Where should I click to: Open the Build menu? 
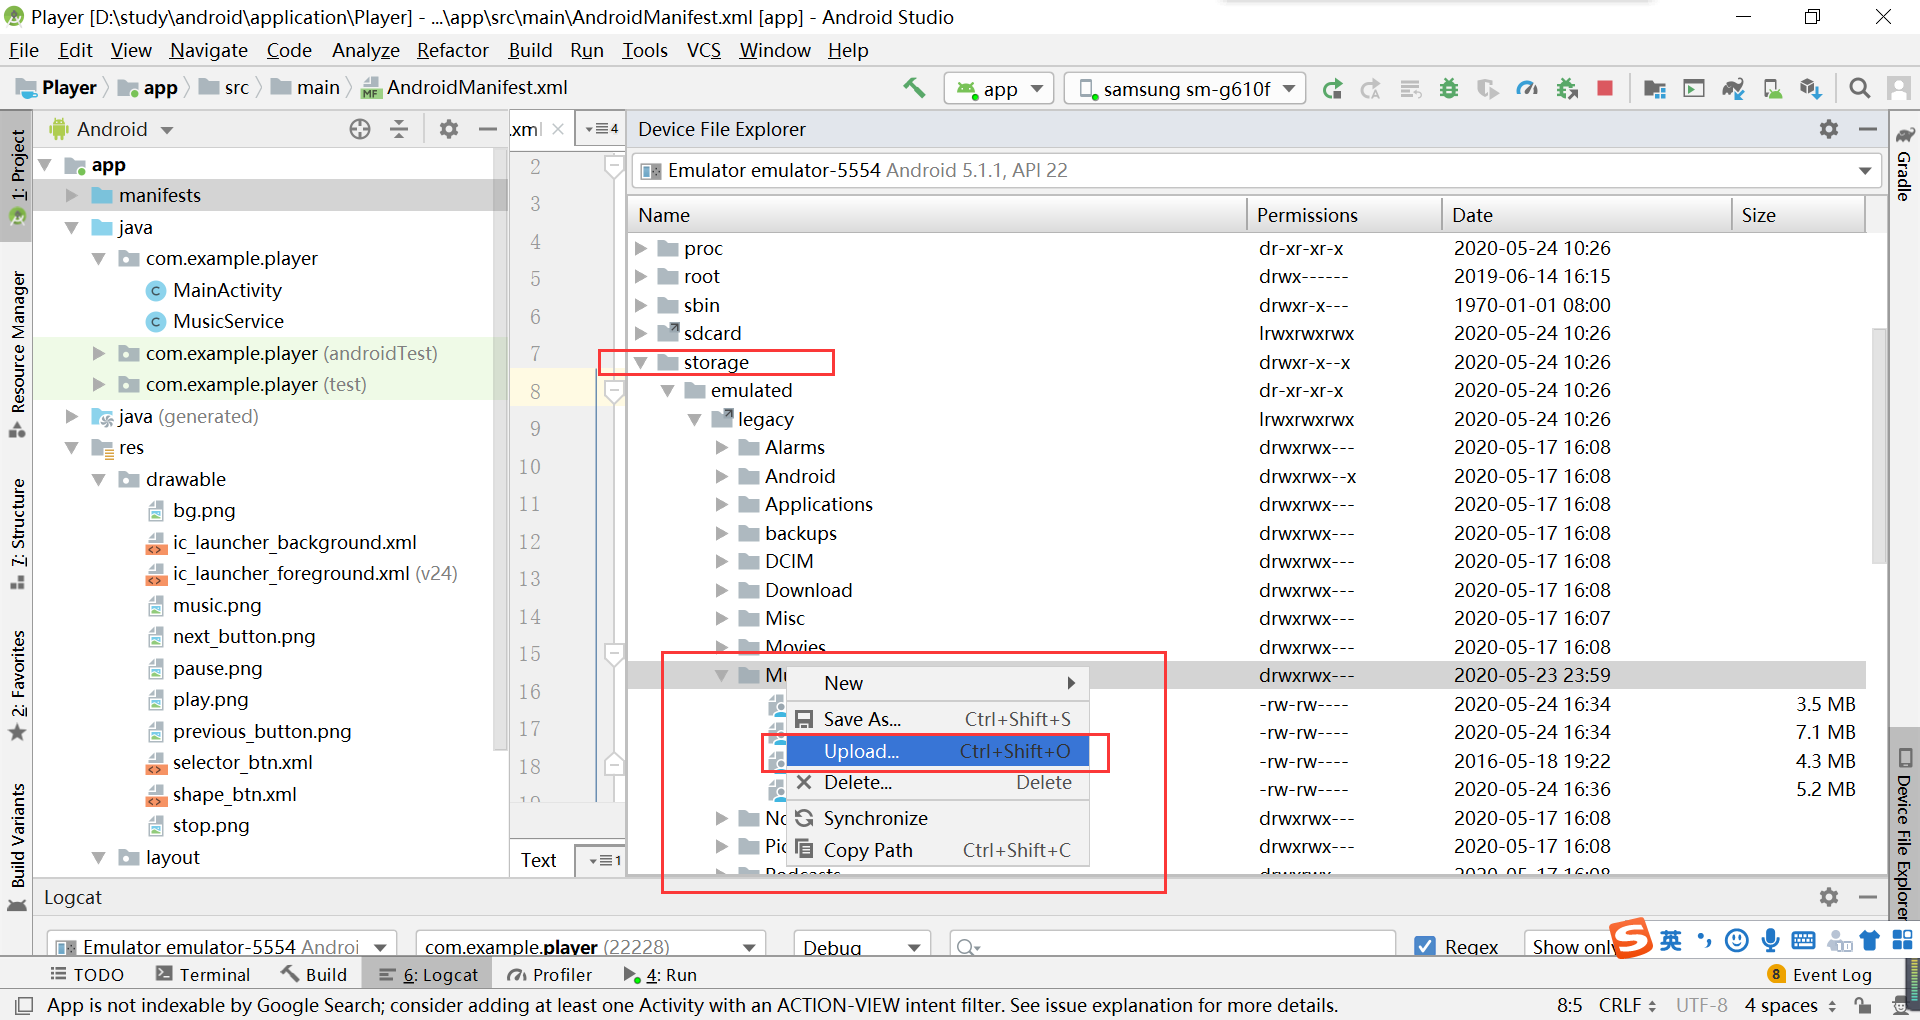coord(530,50)
